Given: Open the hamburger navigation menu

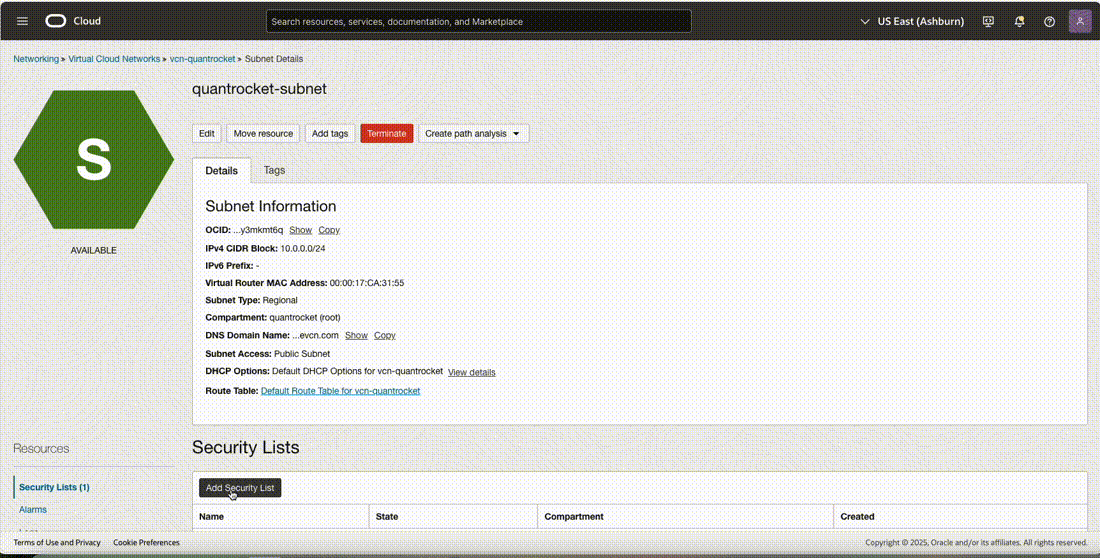Looking at the screenshot, I should pyautogui.click(x=22, y=21).
